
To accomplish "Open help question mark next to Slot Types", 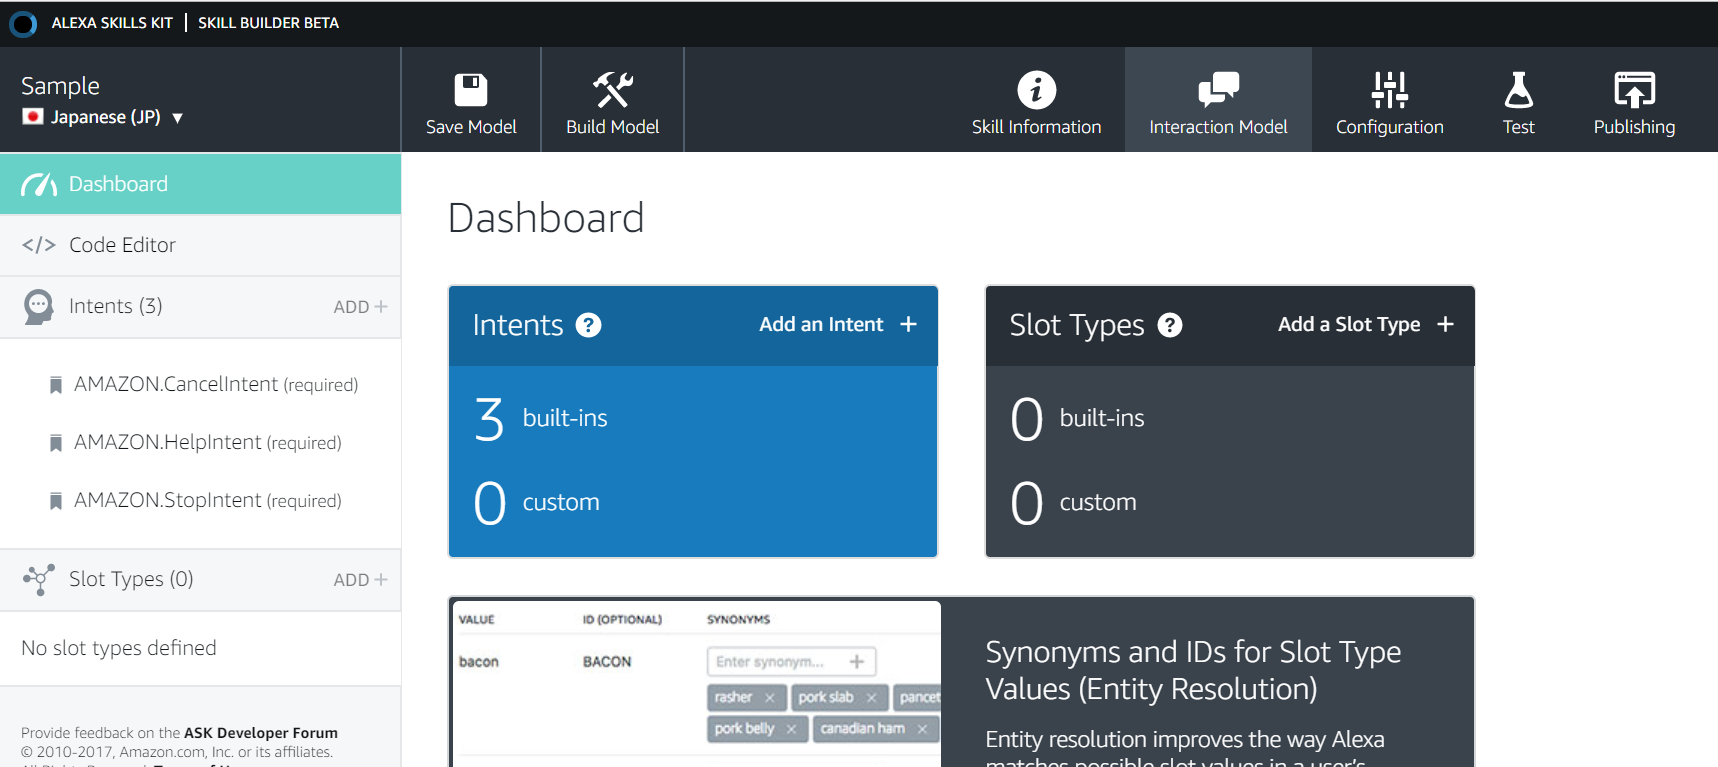I will coord(1170,325).
